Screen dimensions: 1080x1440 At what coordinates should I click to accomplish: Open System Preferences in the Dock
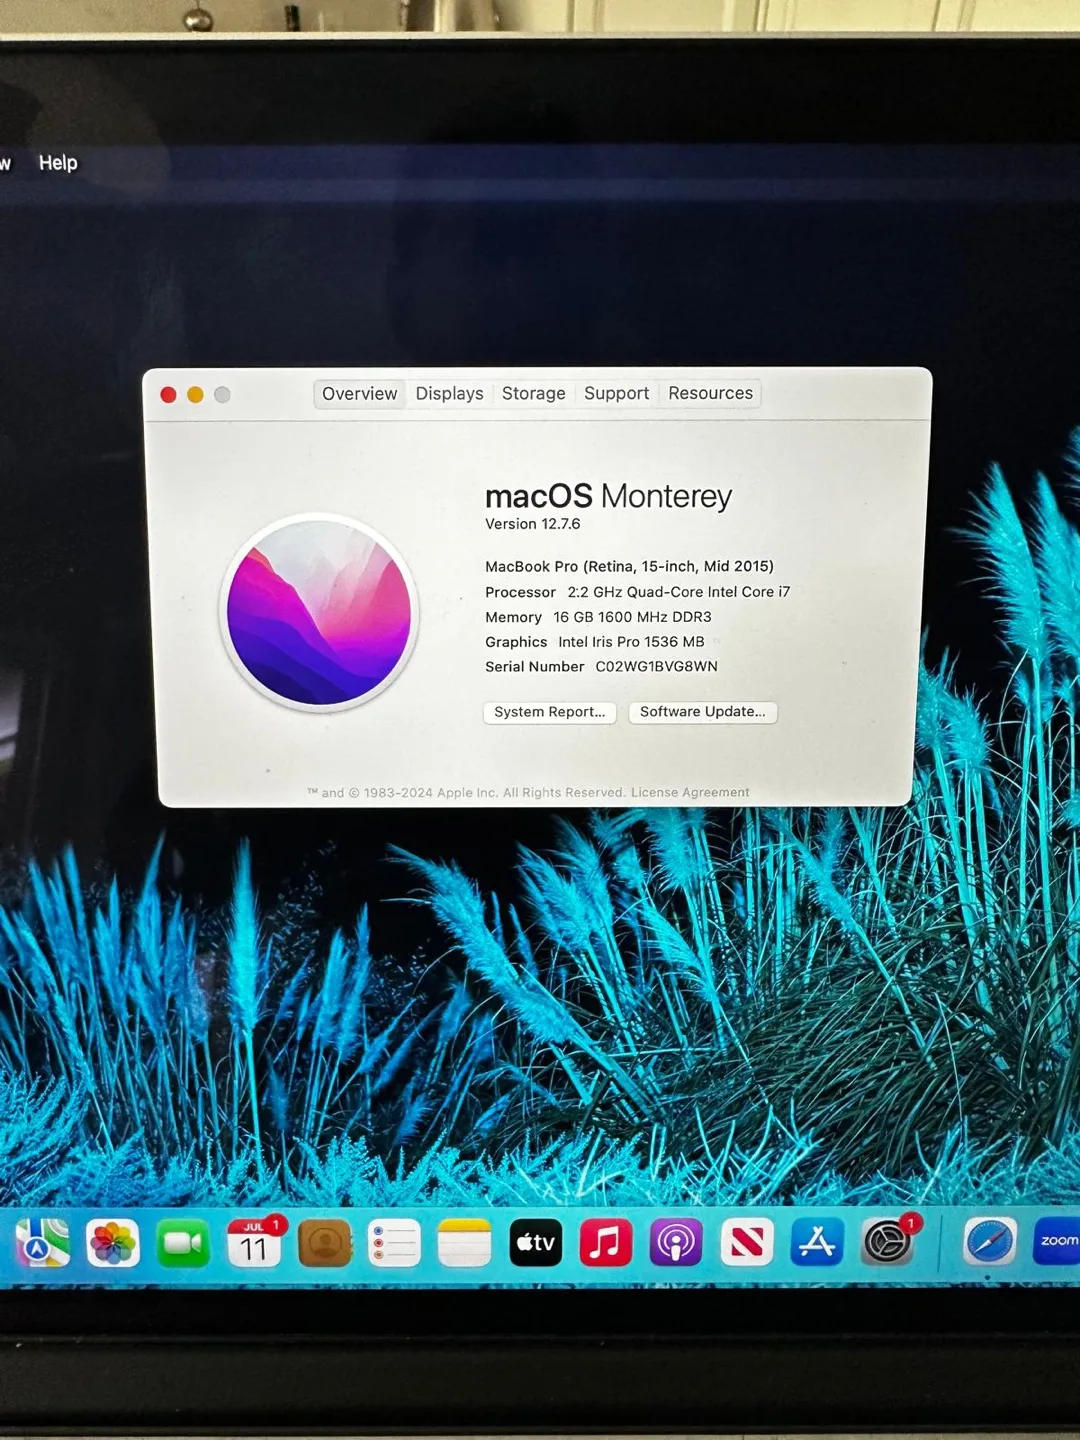[887, 1242]
